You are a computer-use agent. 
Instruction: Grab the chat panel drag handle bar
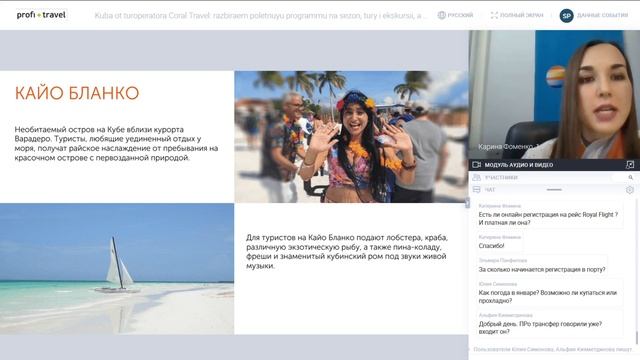tap(554, 189)
